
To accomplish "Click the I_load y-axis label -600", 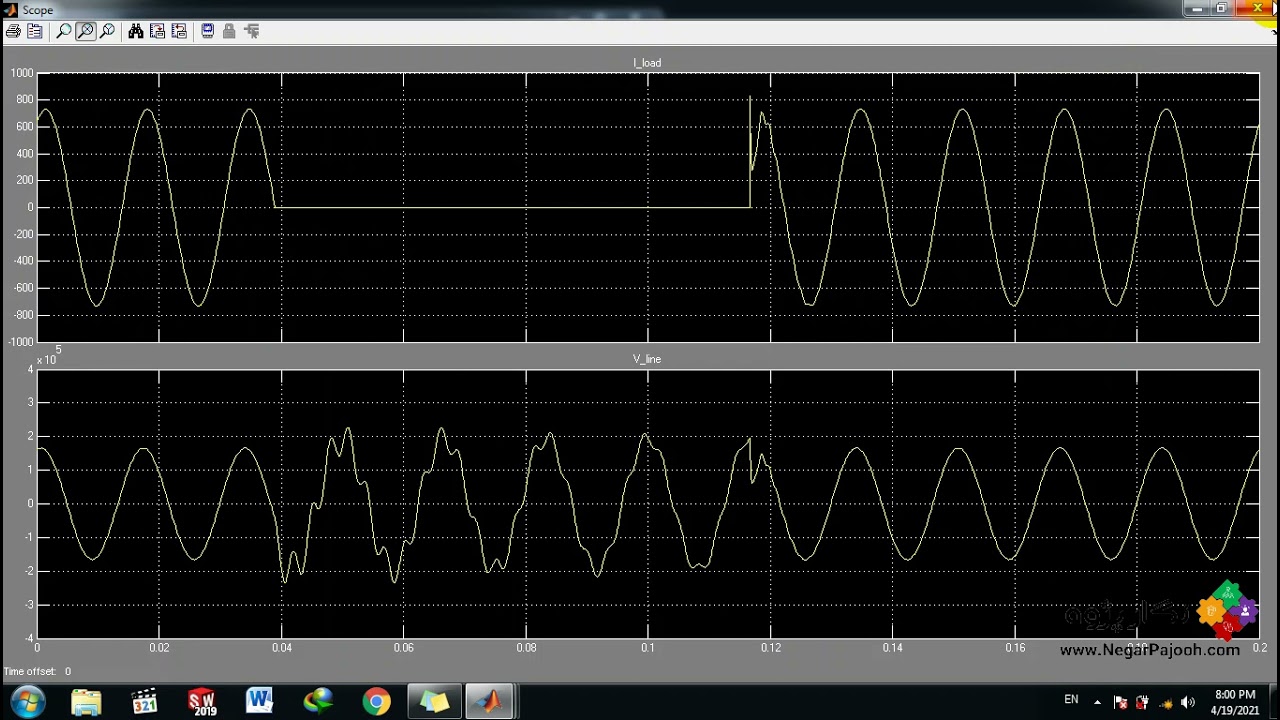I will click(22, 288).
